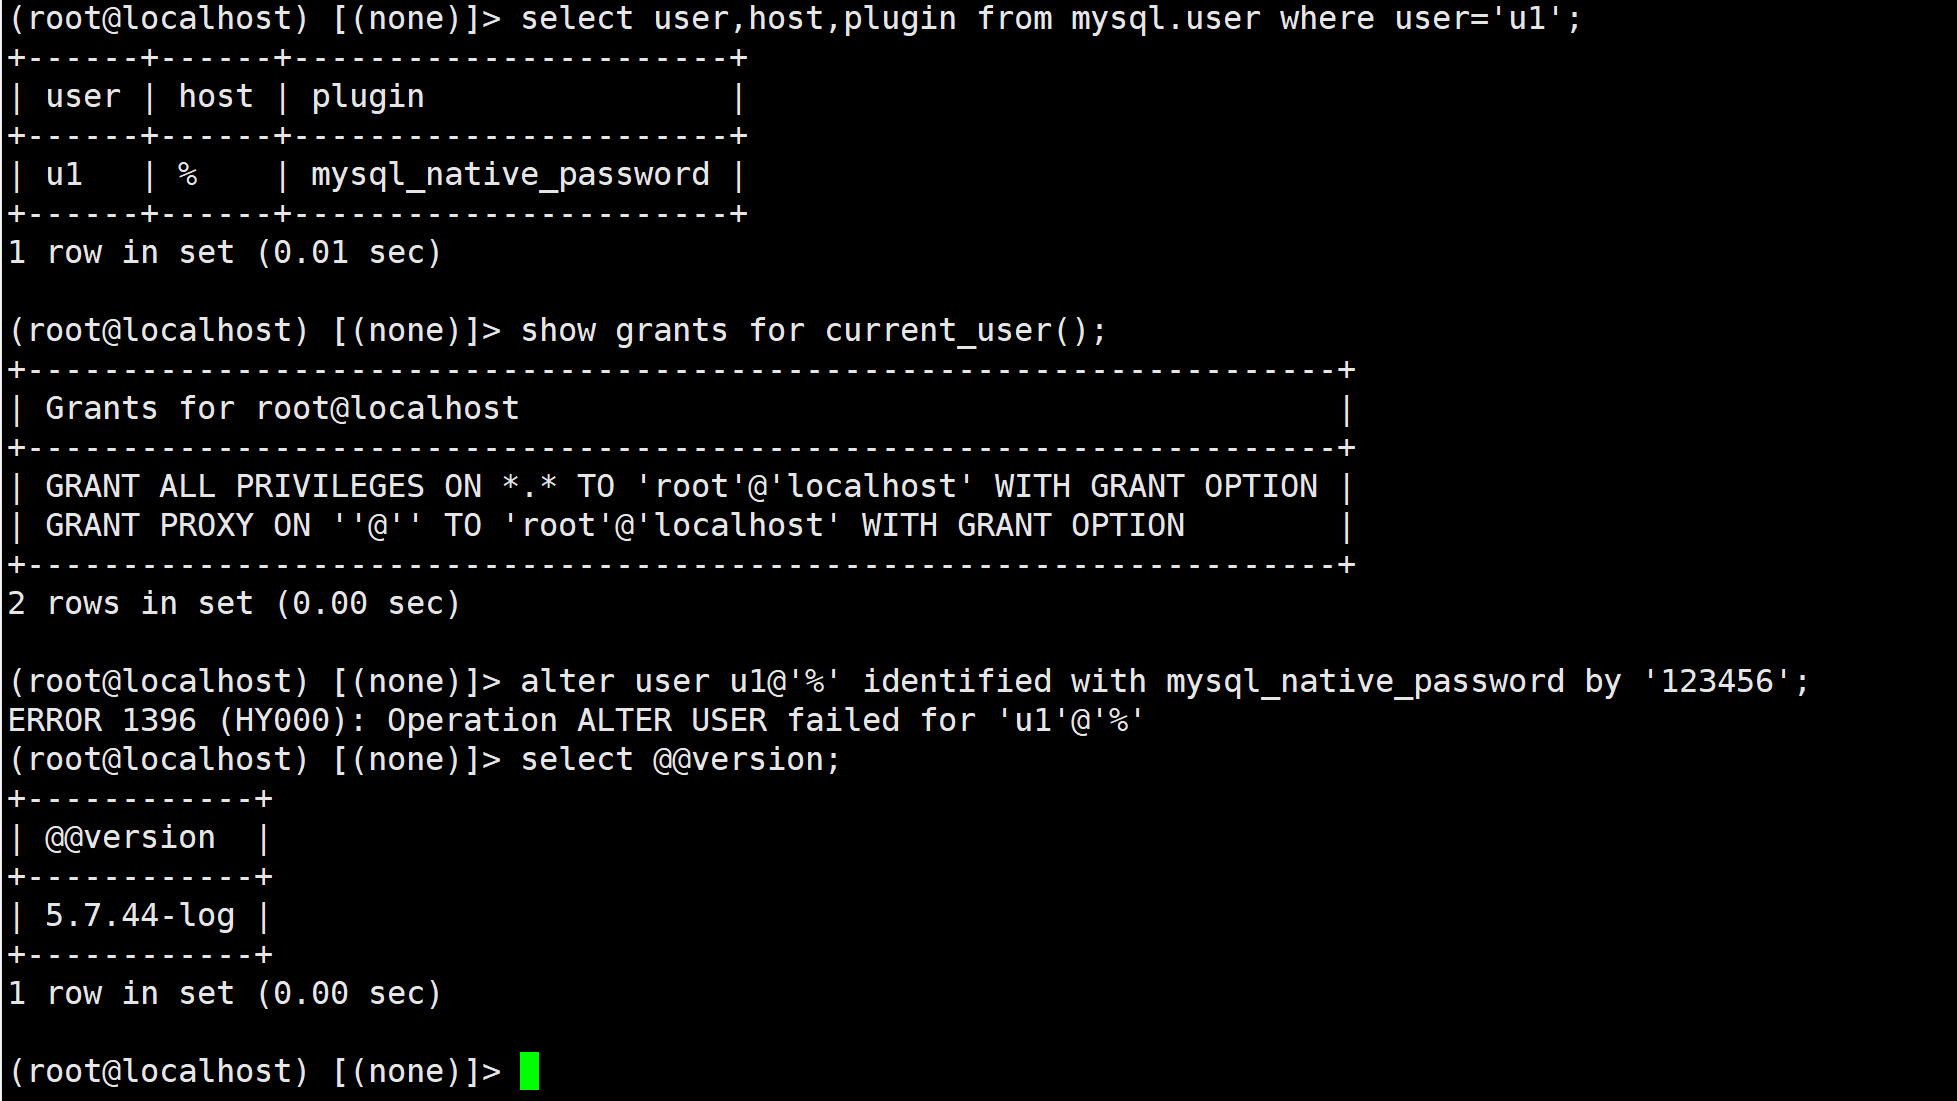Screen dimensions: 1957x1101
Task: Click the 'host' column header
Action: point(216,97)
